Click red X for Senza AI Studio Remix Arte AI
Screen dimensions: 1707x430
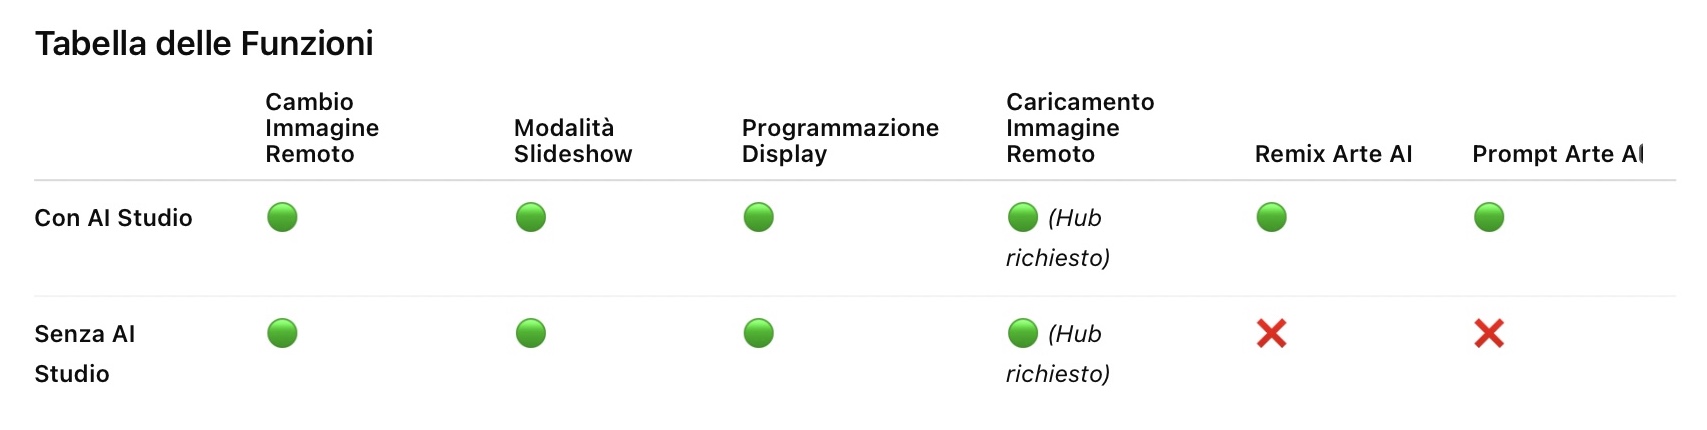click(1272, 333)
